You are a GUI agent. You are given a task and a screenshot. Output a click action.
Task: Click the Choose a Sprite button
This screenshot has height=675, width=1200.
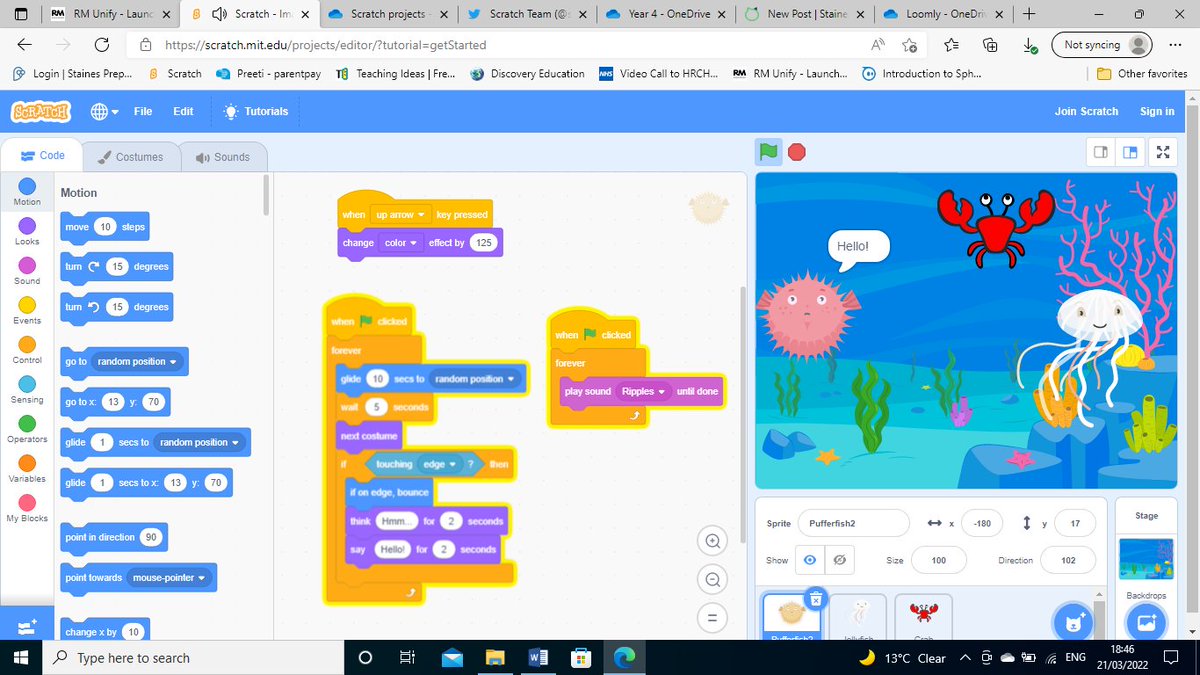pyautogui.click(x=1074, y=622)
